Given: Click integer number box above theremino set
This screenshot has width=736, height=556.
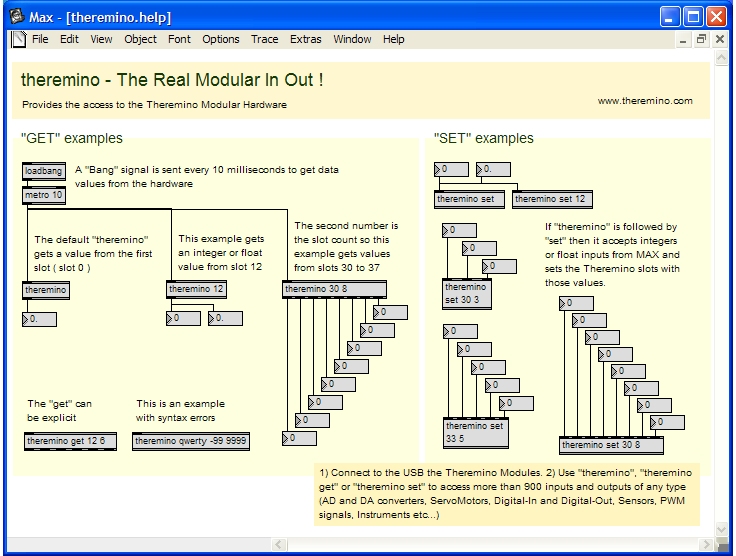Looking at the screenshot, I should click(451, 169).
